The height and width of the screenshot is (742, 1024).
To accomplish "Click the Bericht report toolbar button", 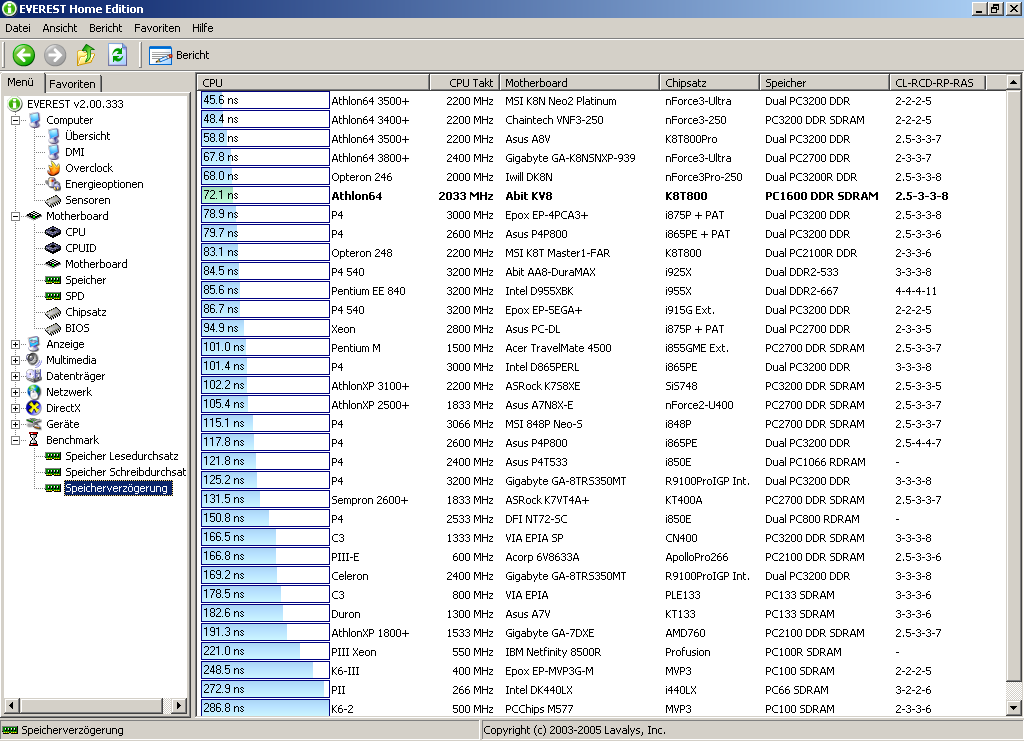I will (179, 55).
